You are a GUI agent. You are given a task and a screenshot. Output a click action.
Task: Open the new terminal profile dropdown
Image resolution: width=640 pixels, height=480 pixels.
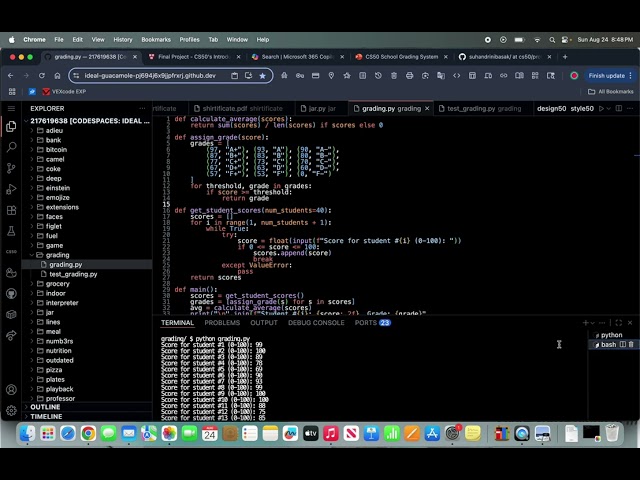pos(593,322)
